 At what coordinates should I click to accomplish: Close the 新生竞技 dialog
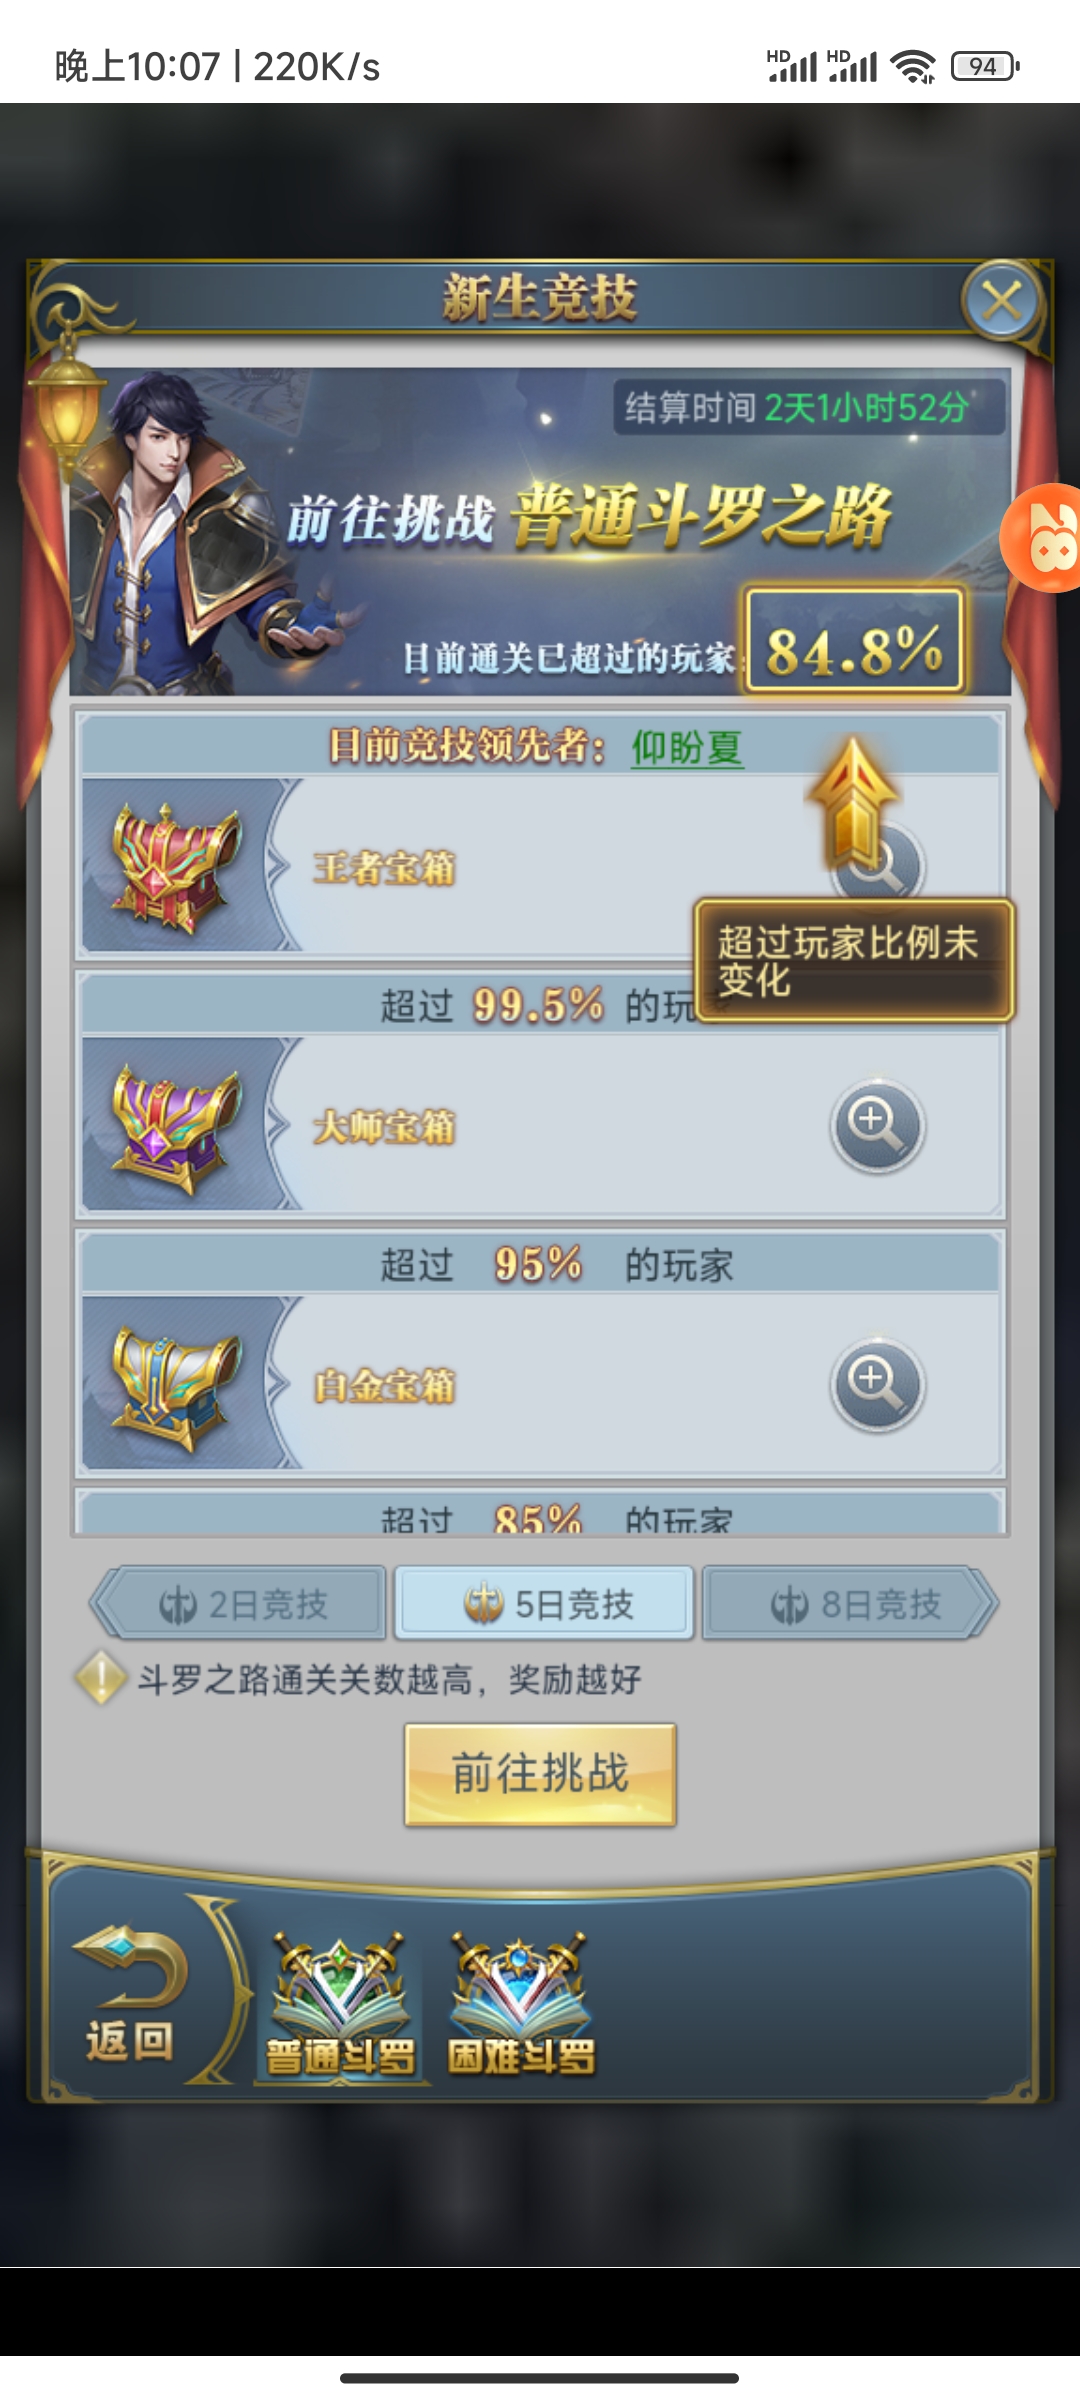pos(1002,300)
